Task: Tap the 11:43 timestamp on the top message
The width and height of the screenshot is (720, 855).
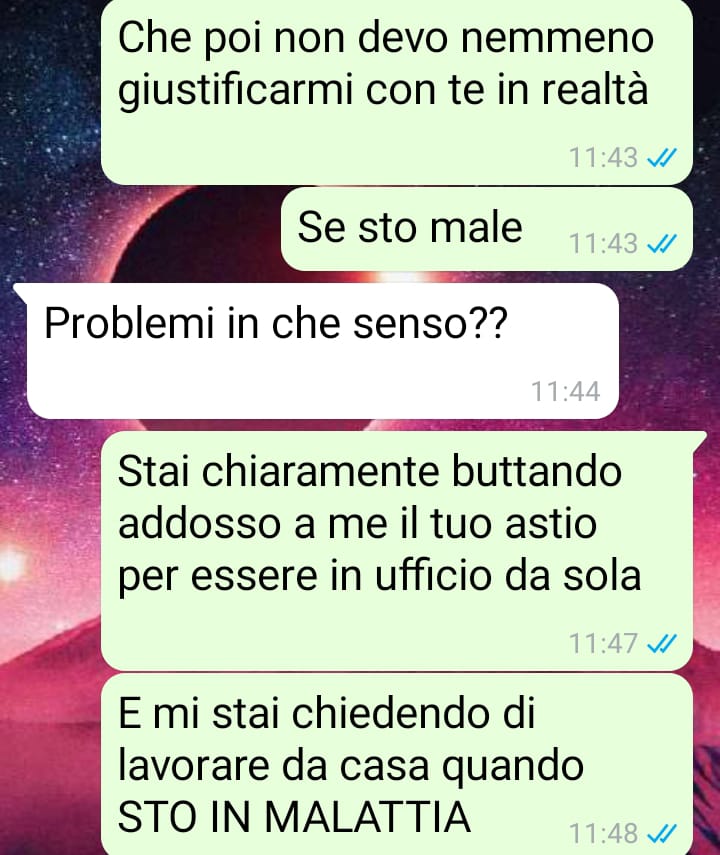Action: [603, 158]
